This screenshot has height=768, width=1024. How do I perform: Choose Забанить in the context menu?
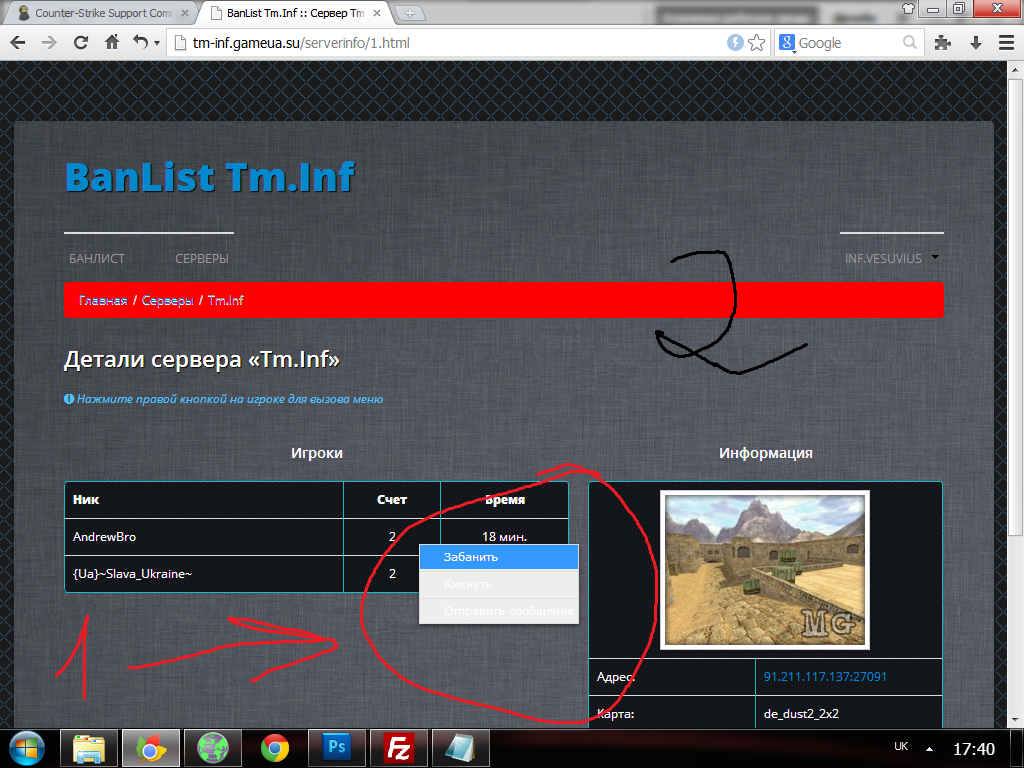499,557
